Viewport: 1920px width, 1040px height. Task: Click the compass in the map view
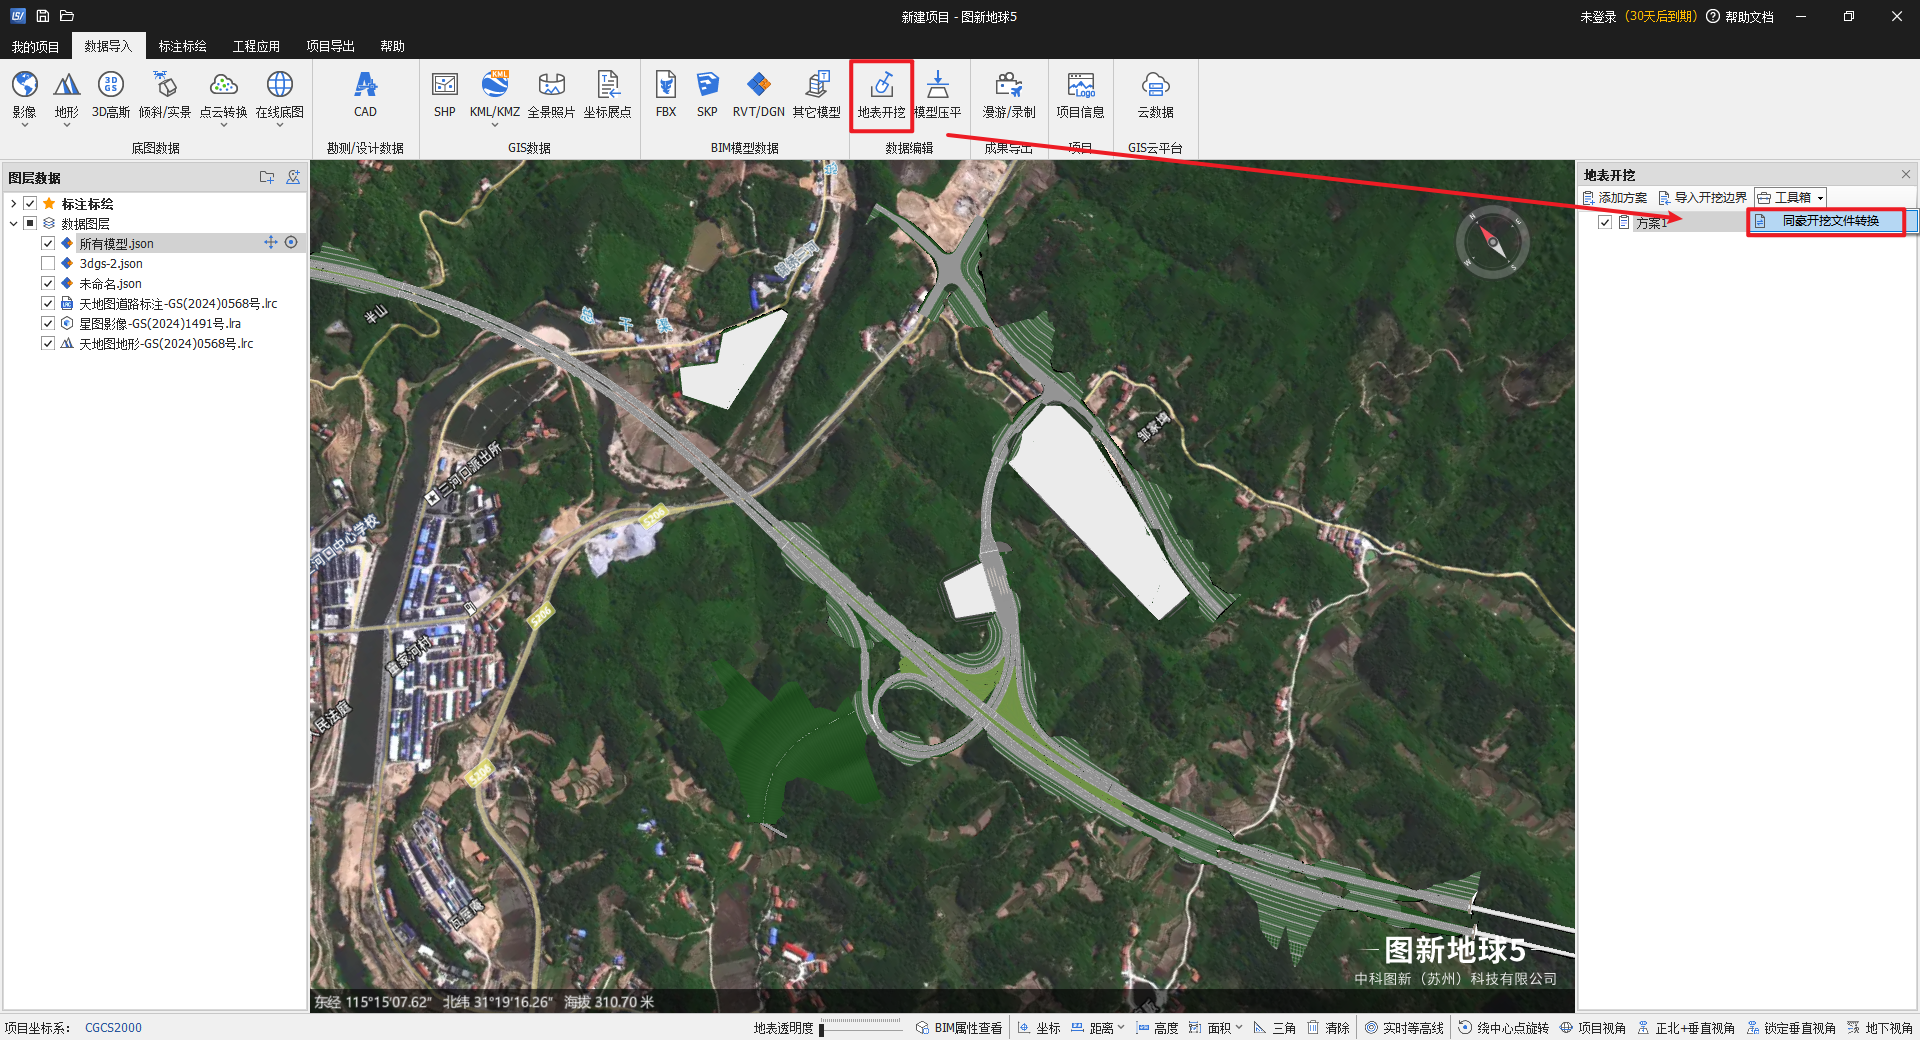[x=1492, y=242]
